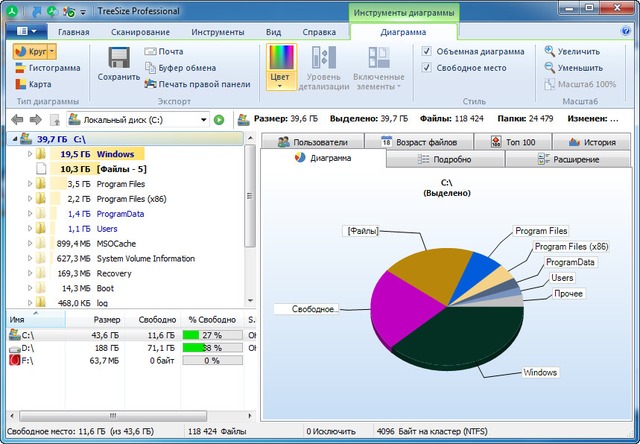The height and width of the screenshot is (444, 640).
Task: Toggle Свободное место checkbox
Action: click(427, 67)
